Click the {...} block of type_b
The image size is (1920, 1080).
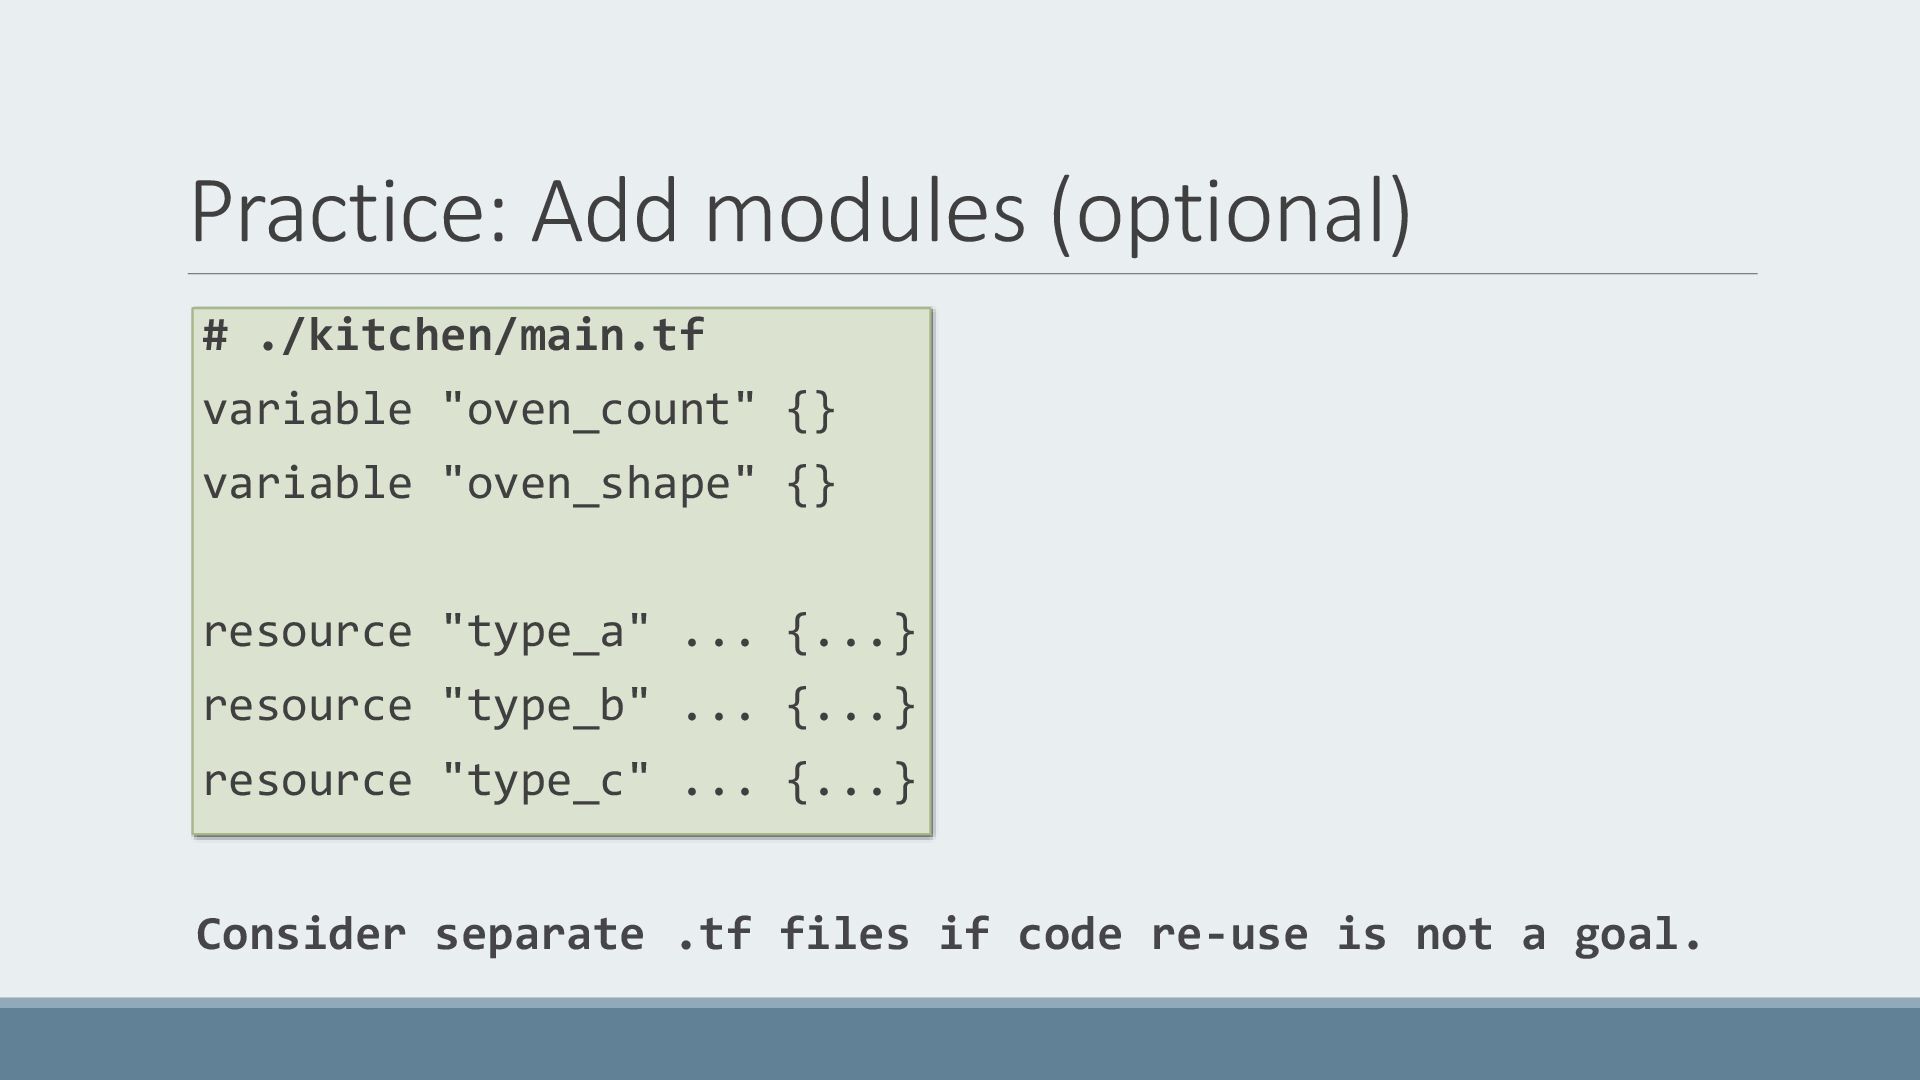coord(851,706)
